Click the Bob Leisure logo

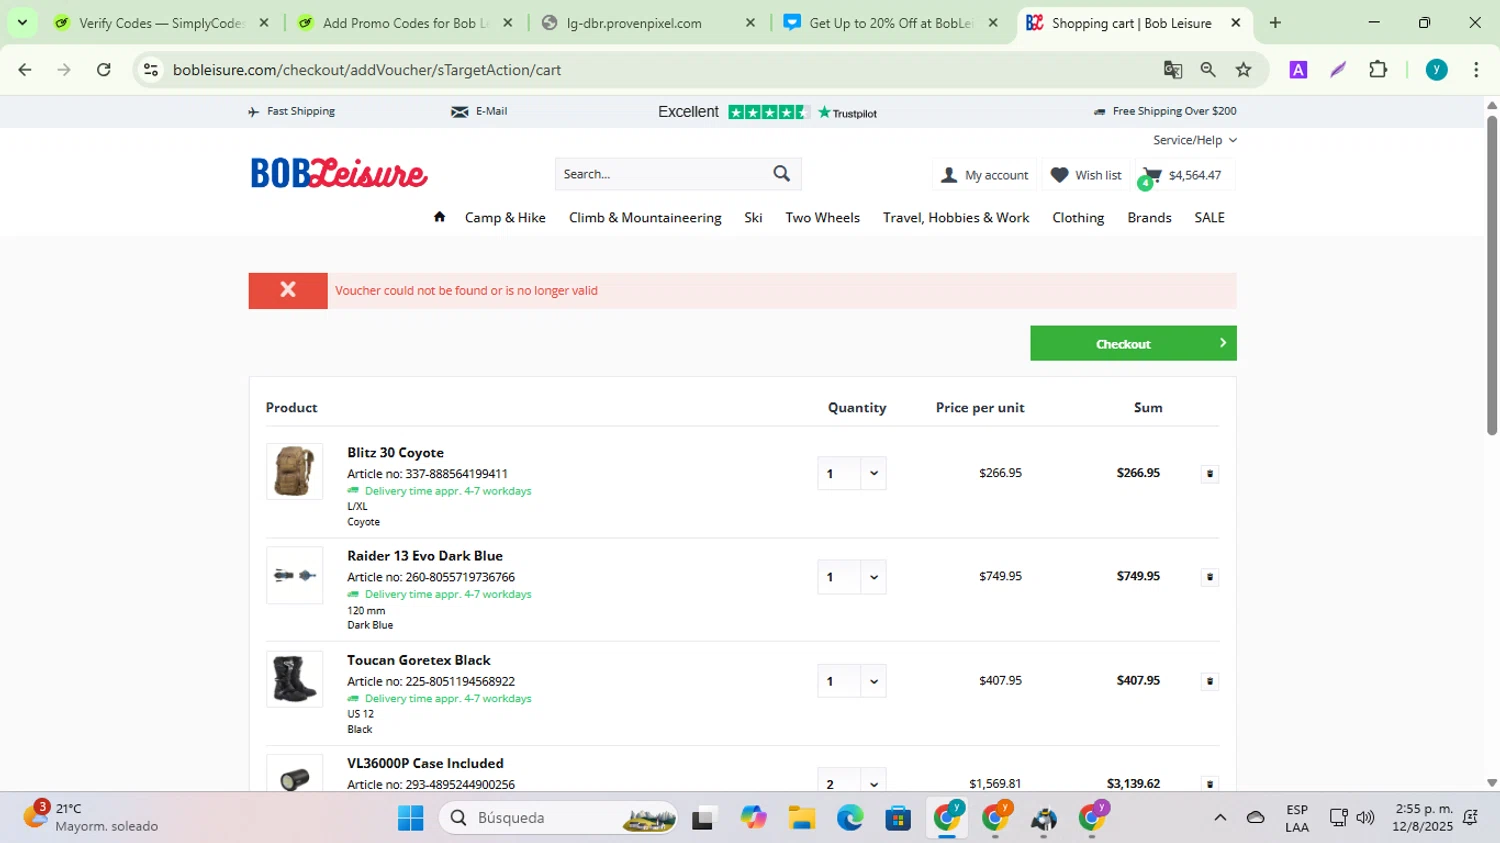(339, 173)
